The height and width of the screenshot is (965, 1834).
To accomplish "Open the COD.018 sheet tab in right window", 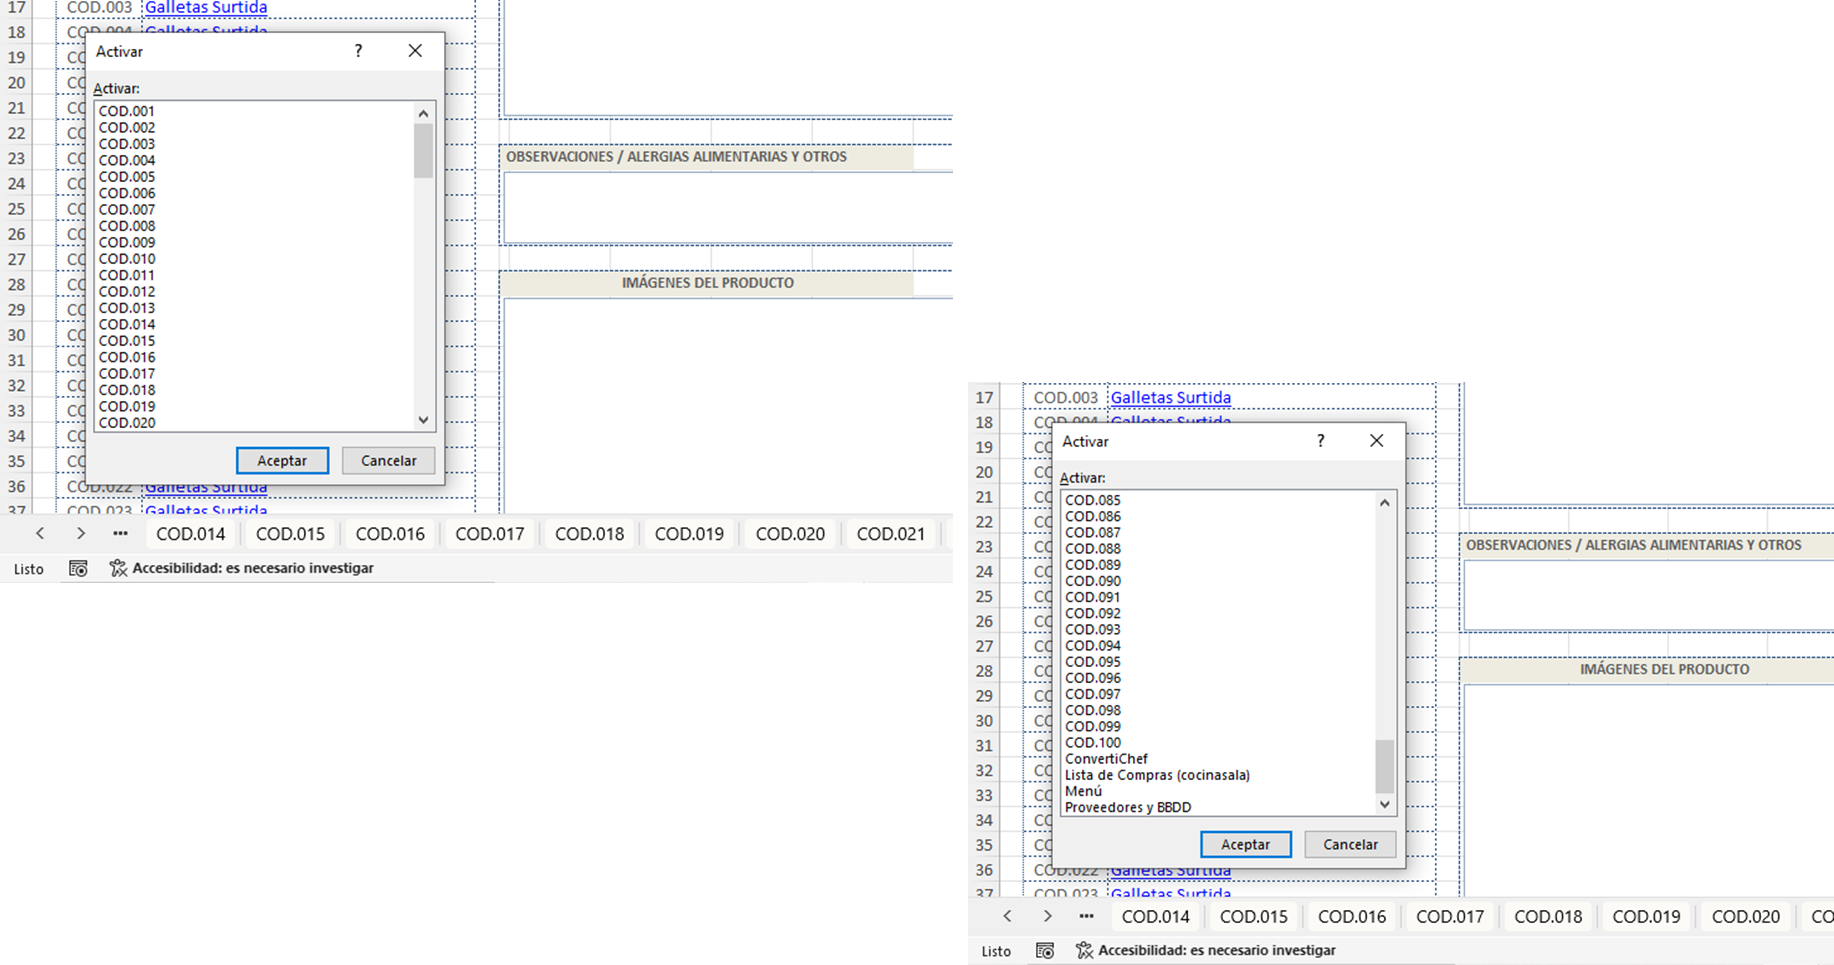I will click(1548, 916).
